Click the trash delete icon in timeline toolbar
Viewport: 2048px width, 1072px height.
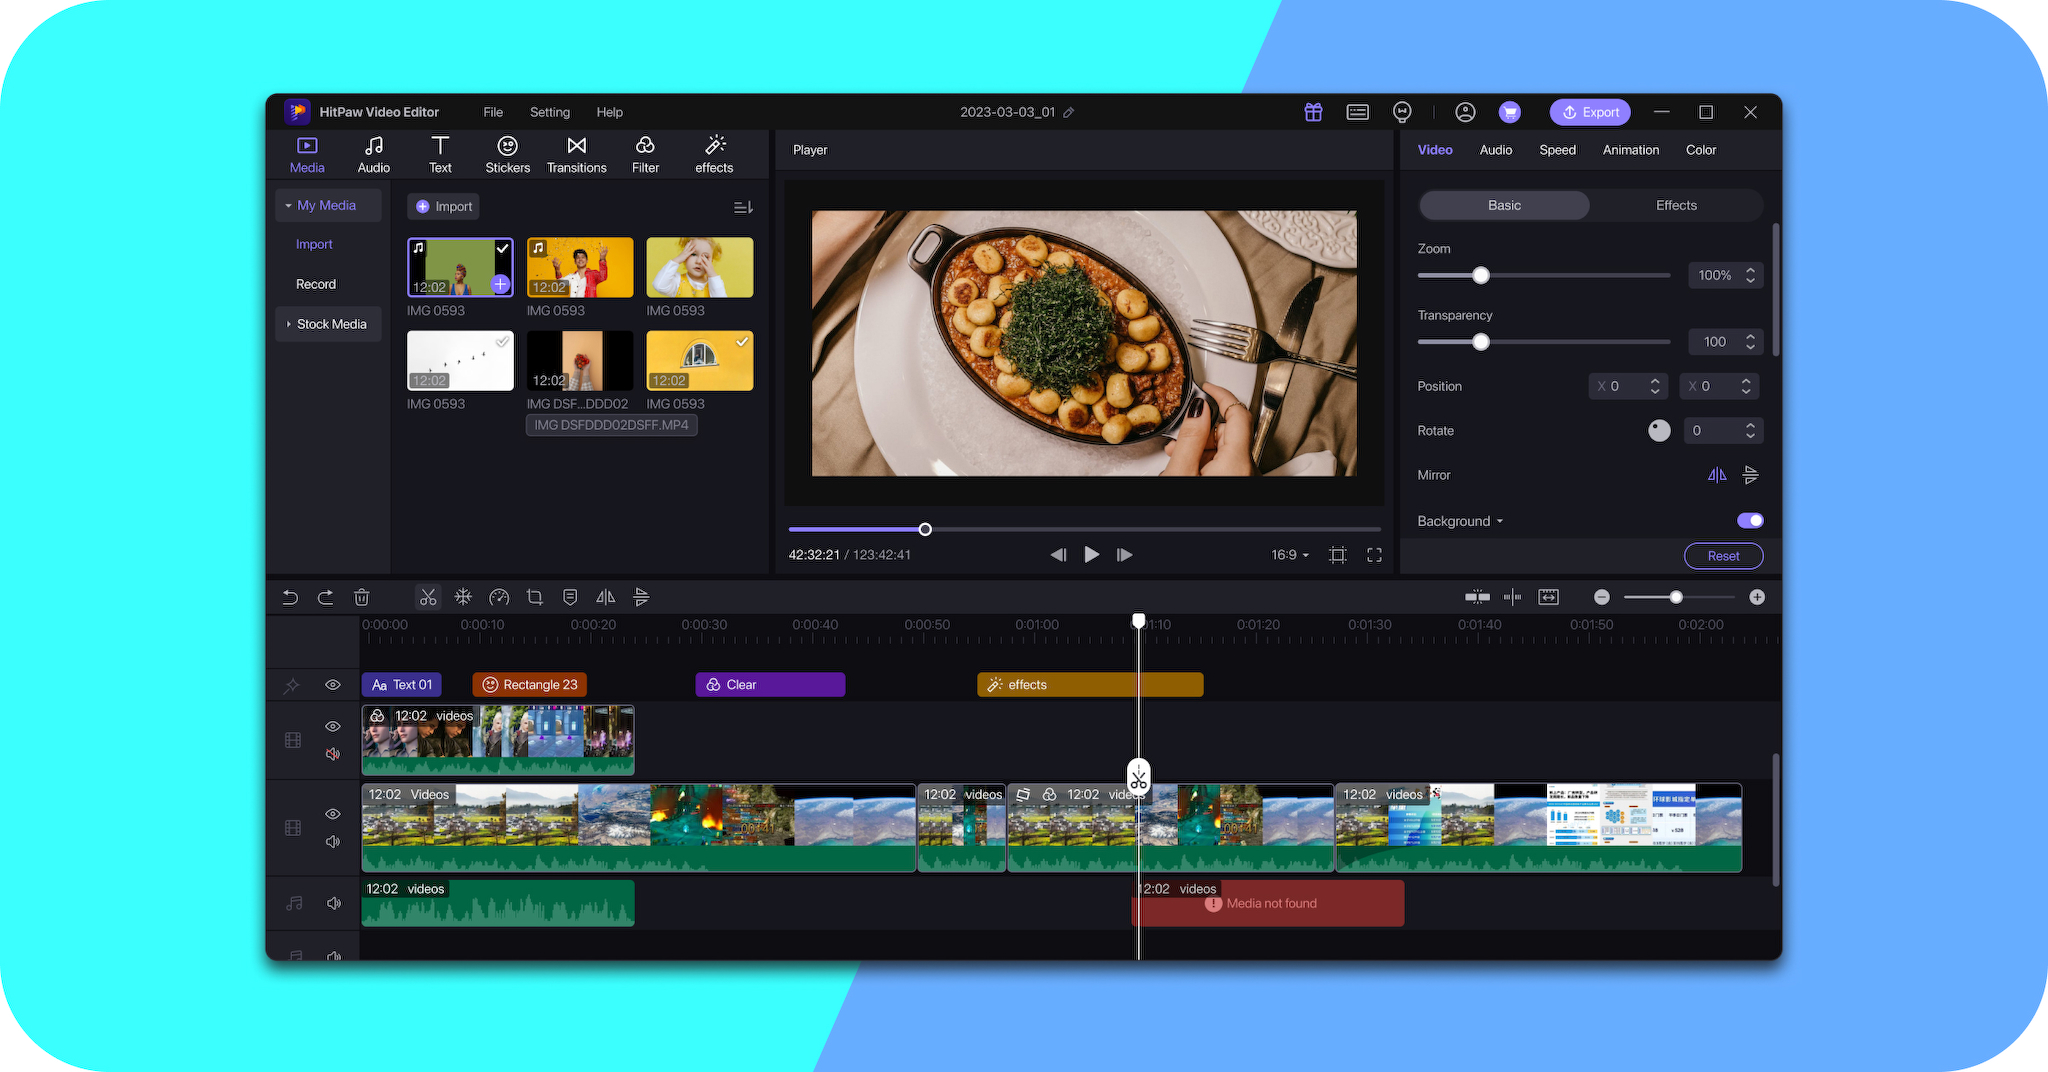362,597
